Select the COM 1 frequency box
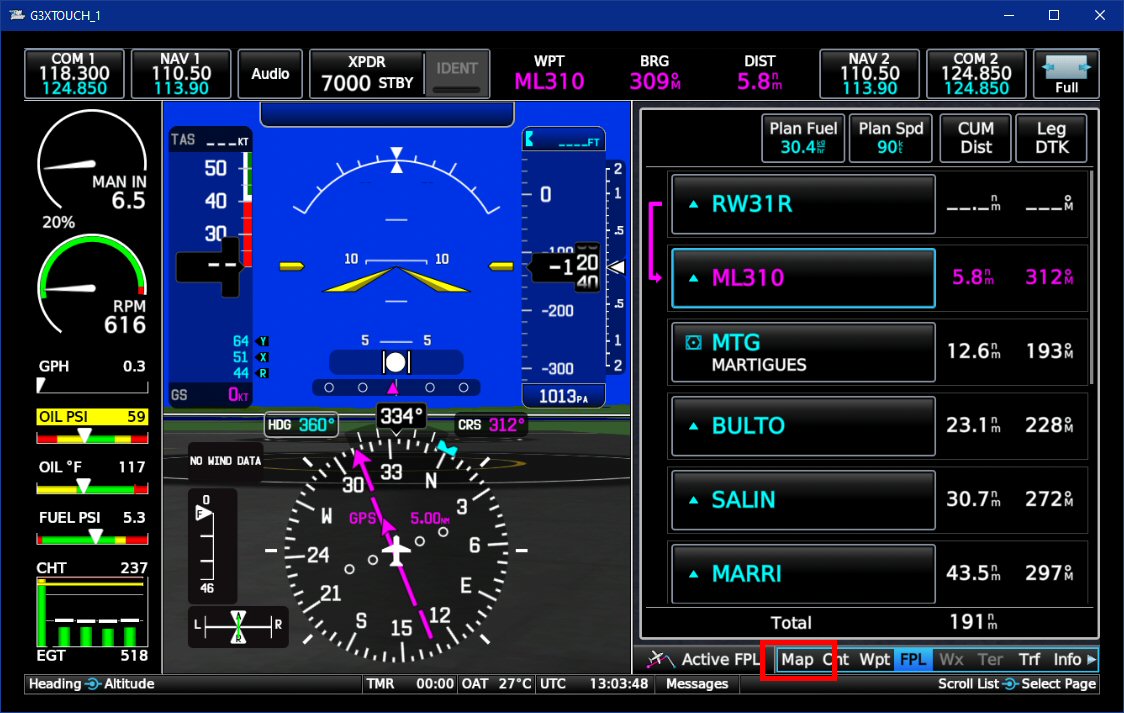 74,74
